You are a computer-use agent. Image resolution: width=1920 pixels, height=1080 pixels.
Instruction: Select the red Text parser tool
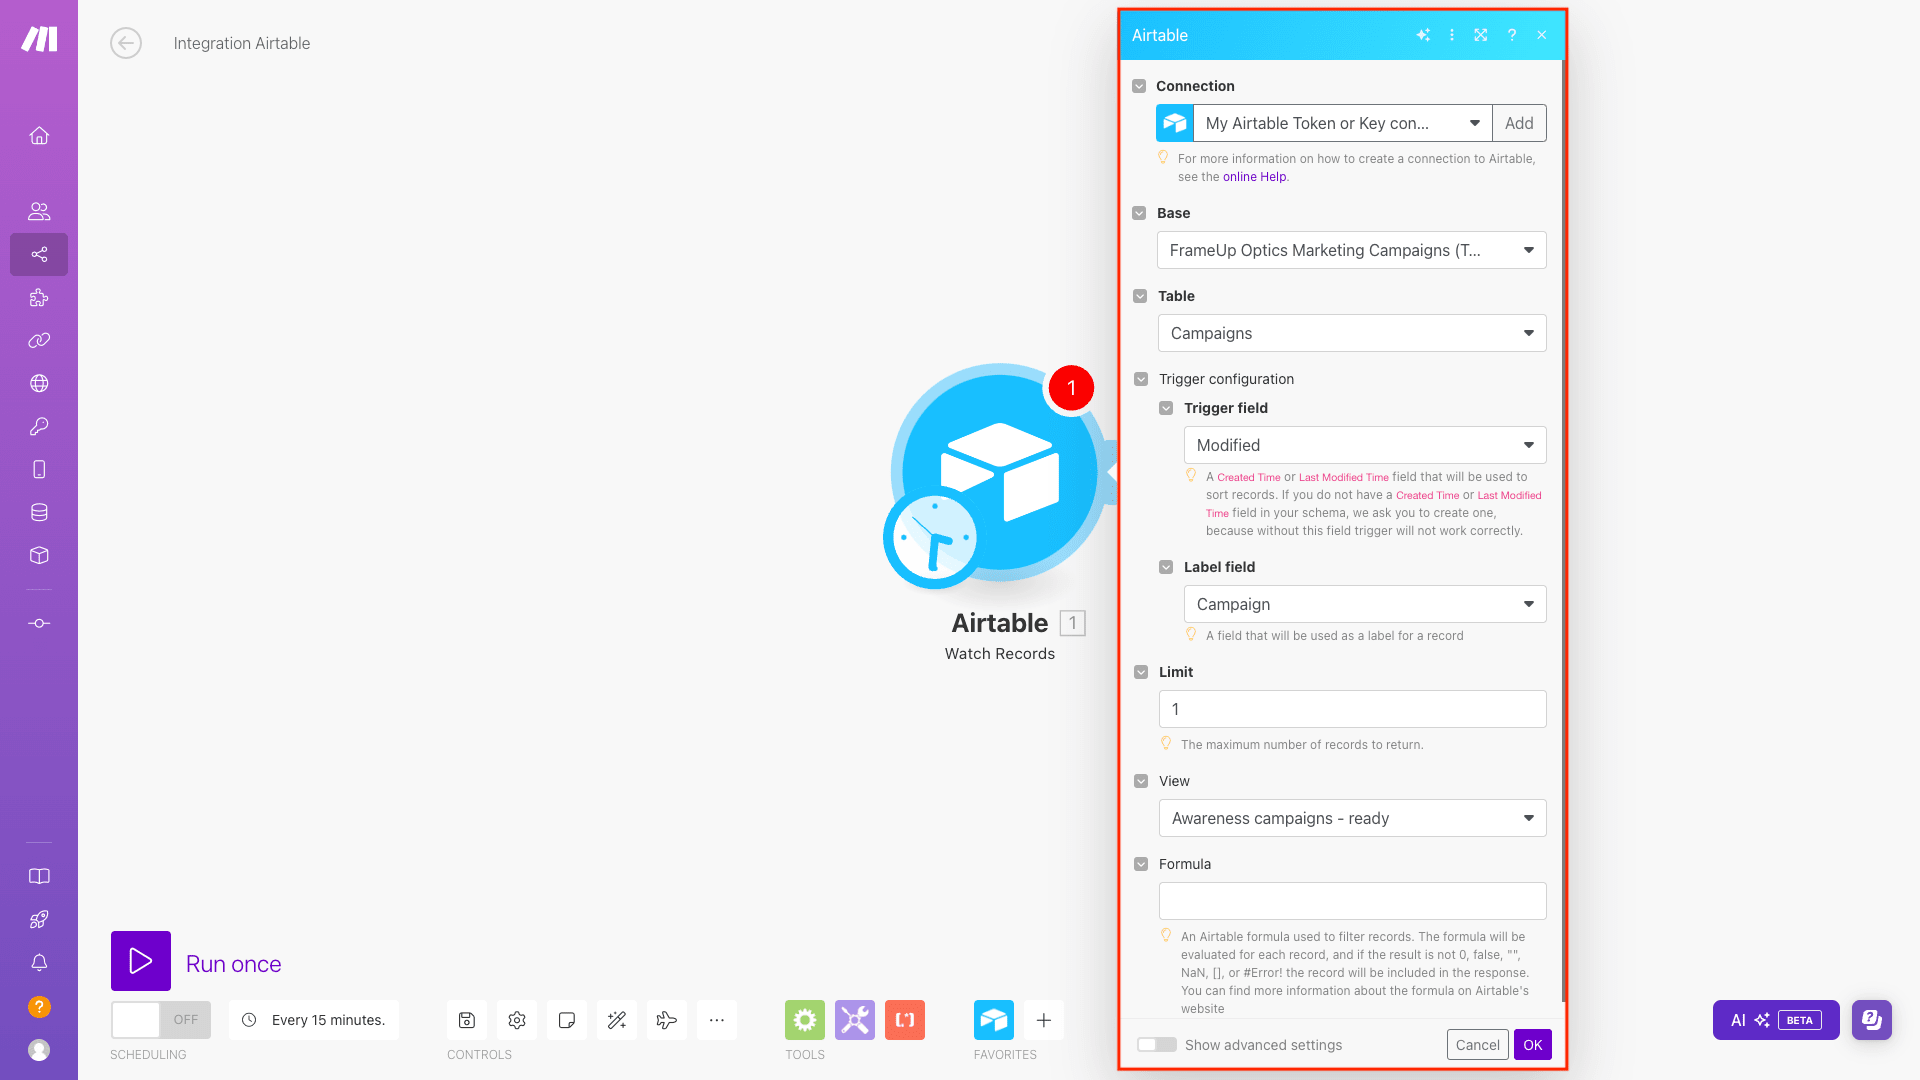[904, 1019]
